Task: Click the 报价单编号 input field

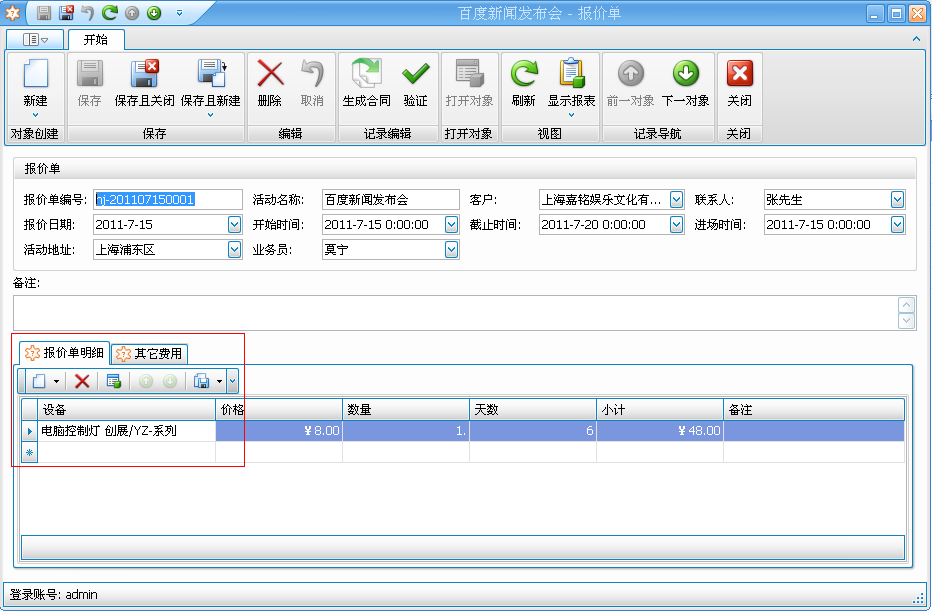Action: [168, 199]
